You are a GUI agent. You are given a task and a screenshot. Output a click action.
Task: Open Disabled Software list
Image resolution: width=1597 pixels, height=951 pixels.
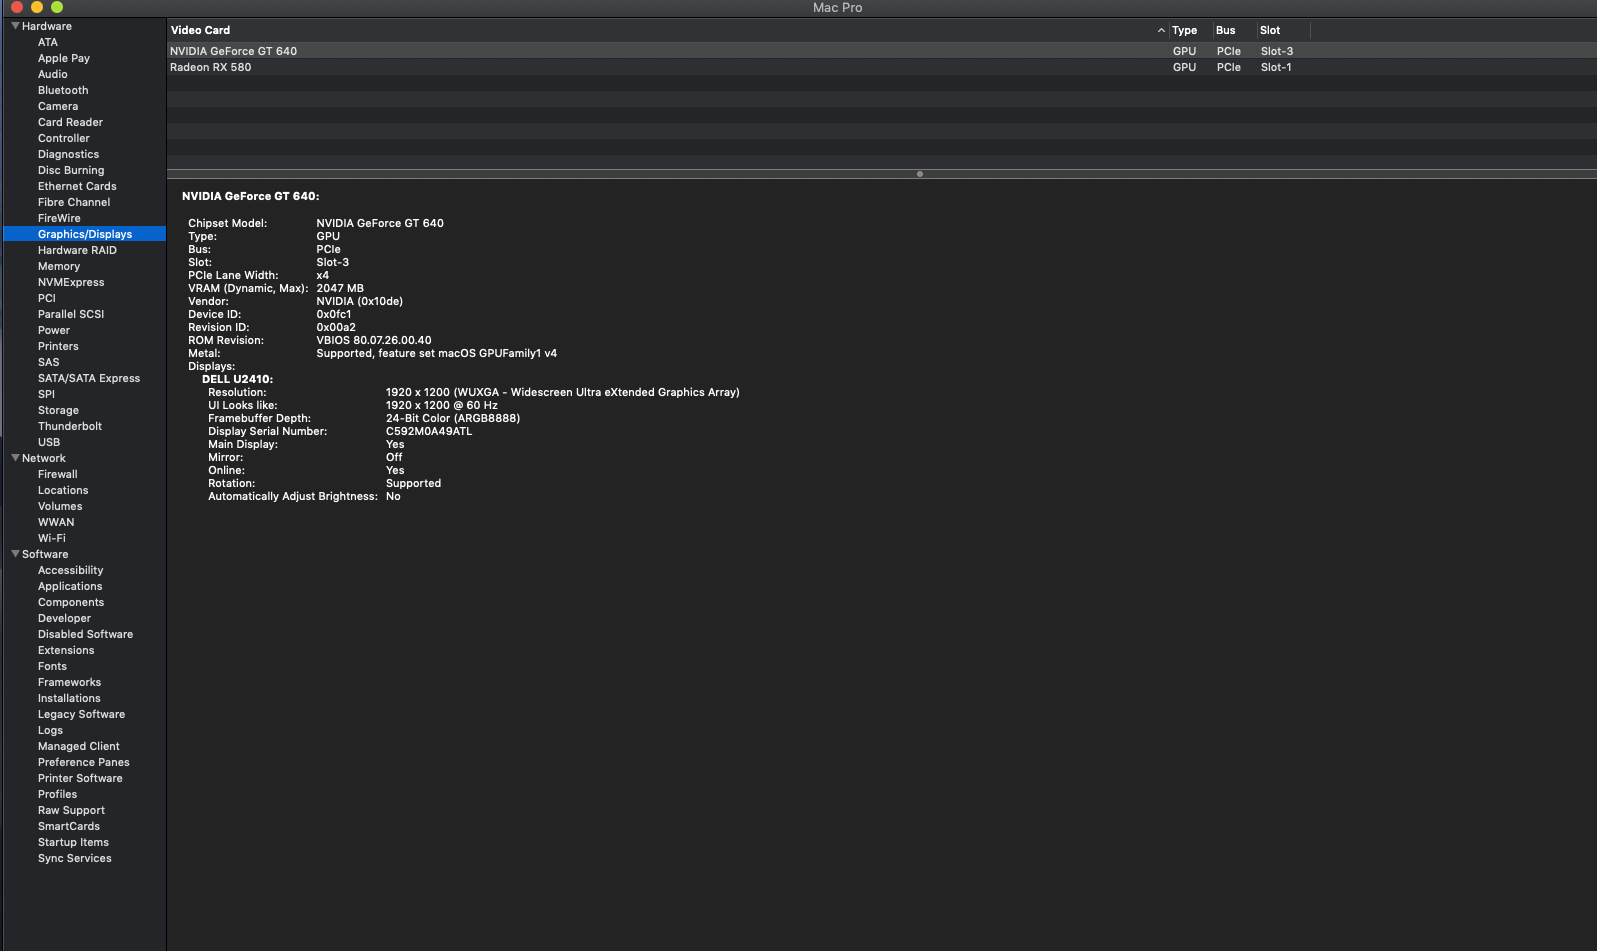click(x=85, y=634)
